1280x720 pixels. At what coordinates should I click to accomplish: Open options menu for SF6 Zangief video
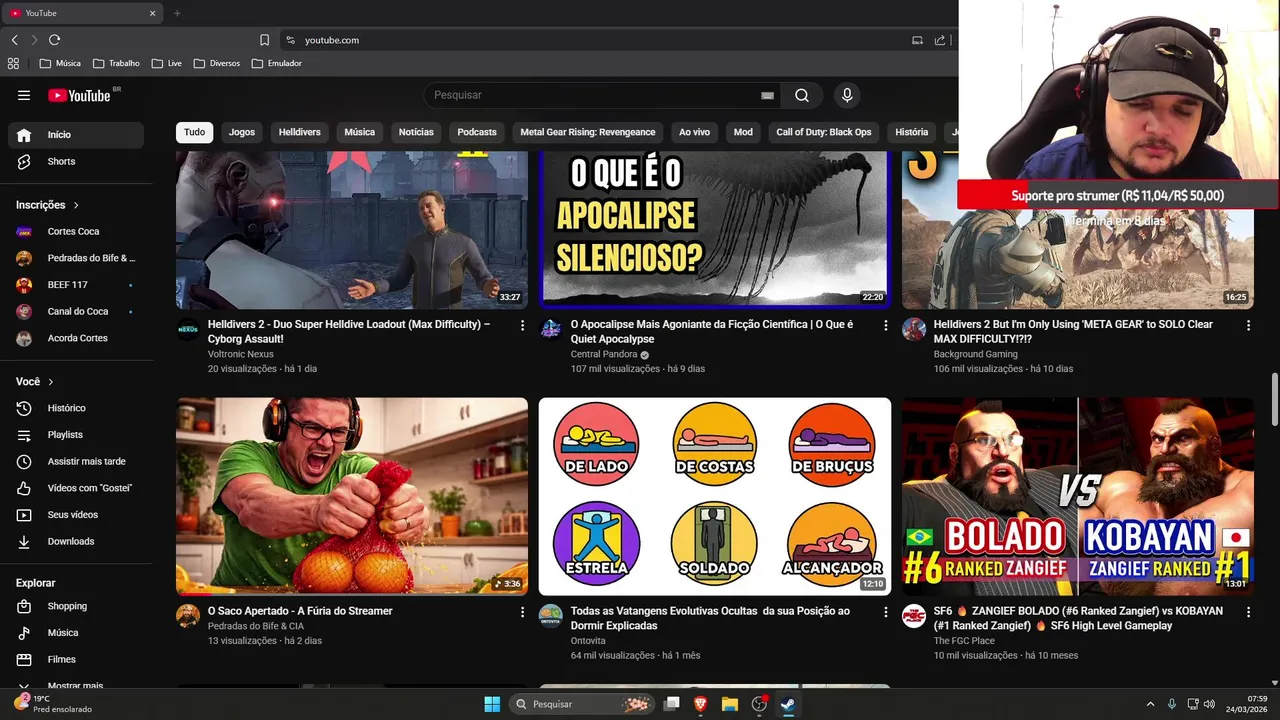(1248, 612)
